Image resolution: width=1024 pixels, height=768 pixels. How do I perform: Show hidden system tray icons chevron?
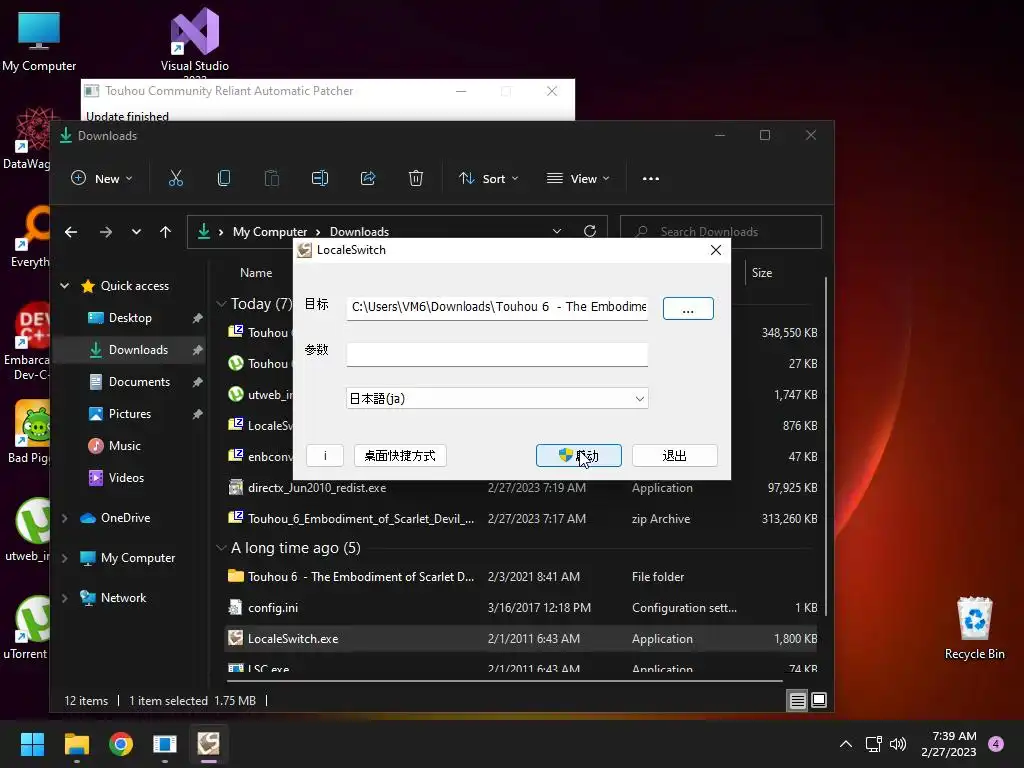[846, 744]
